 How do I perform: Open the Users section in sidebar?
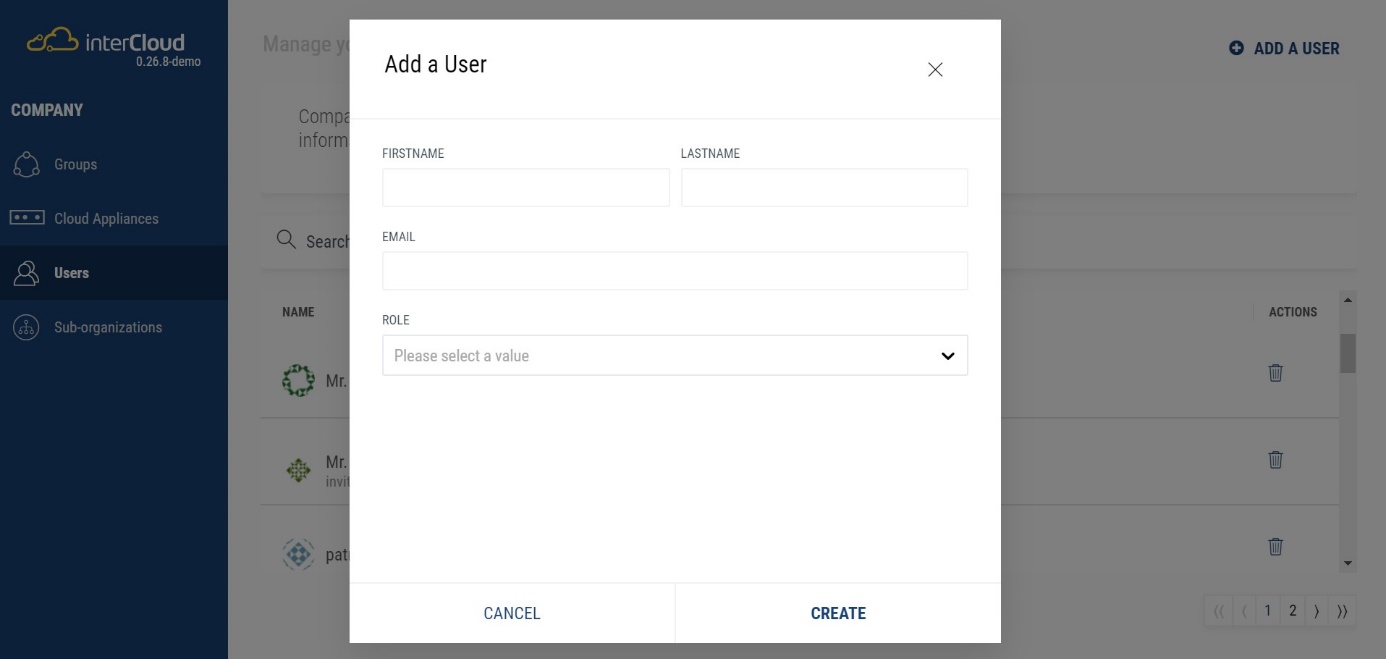[71, 273]
